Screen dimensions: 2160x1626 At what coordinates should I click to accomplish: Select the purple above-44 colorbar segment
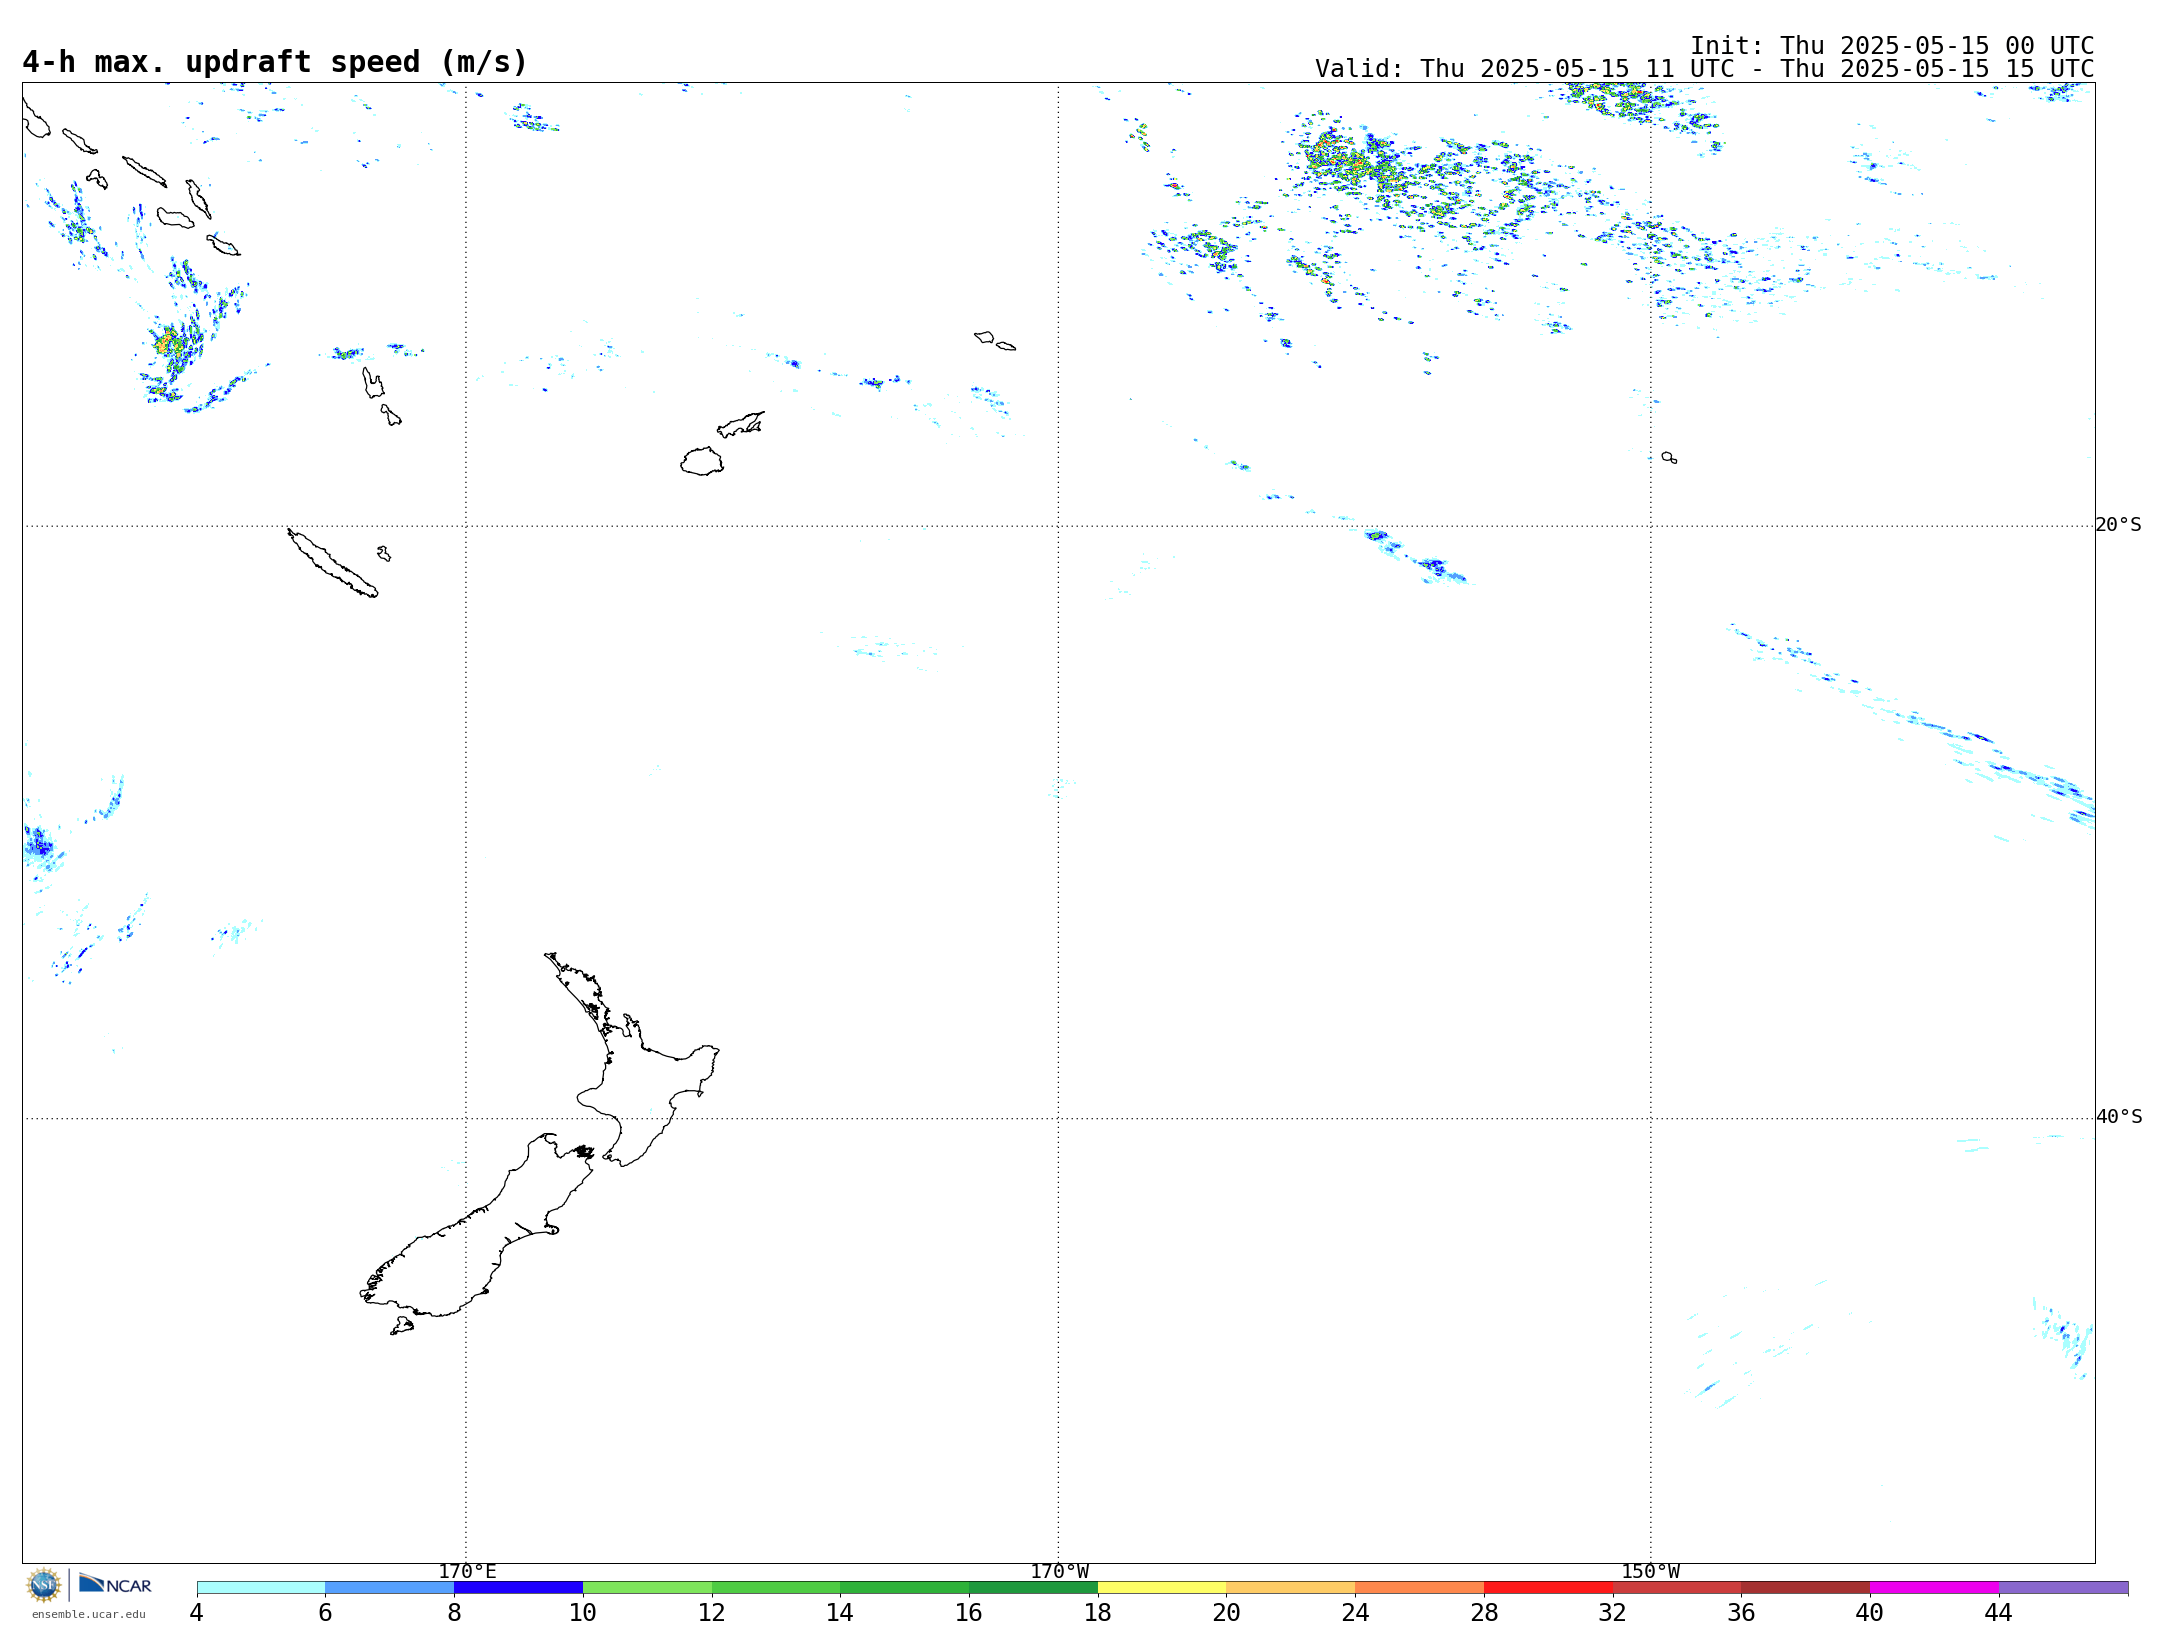[2064, 1587]
